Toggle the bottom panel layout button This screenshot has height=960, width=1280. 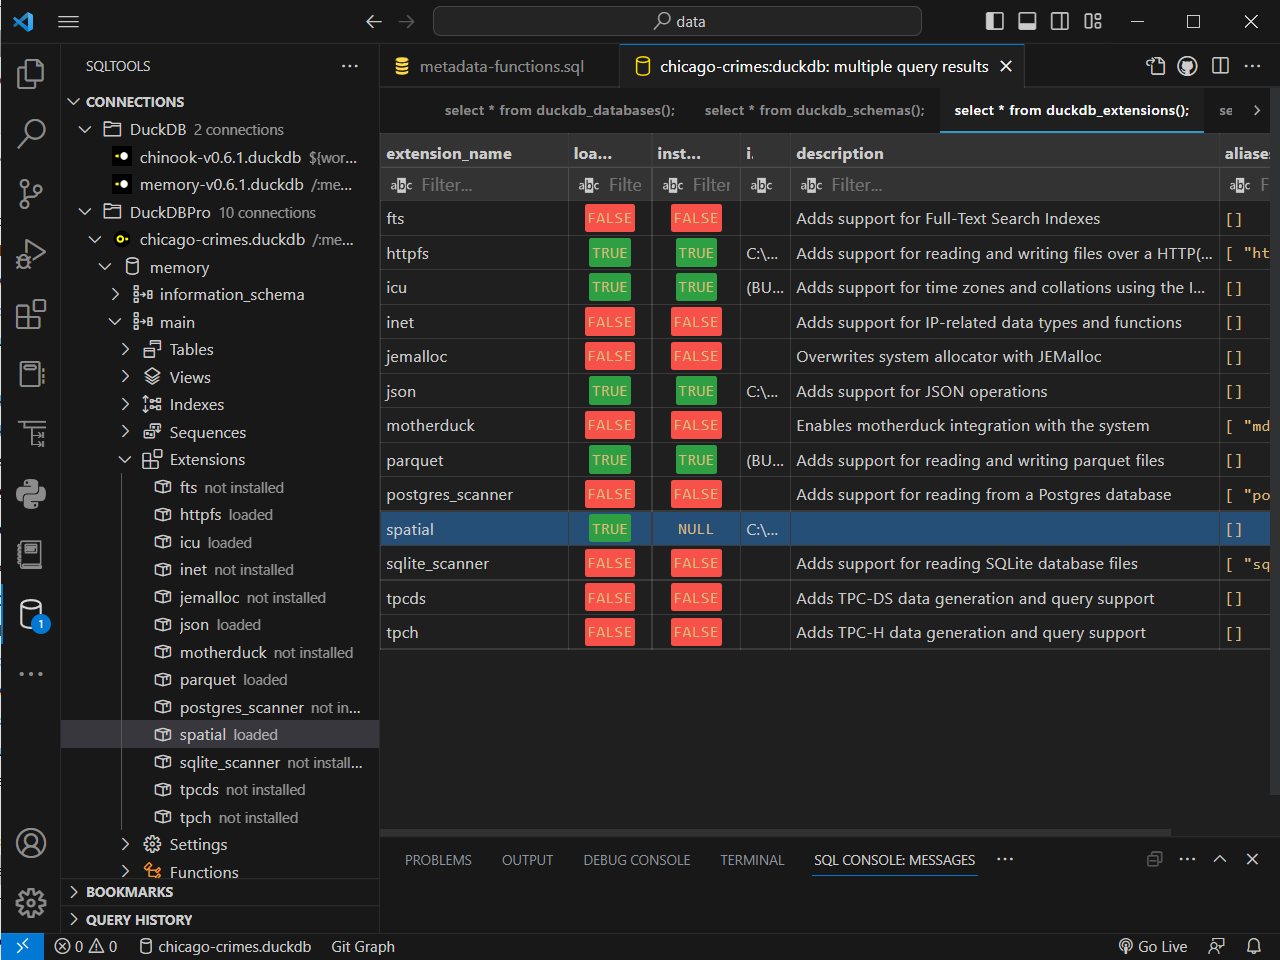(1027, 21)
